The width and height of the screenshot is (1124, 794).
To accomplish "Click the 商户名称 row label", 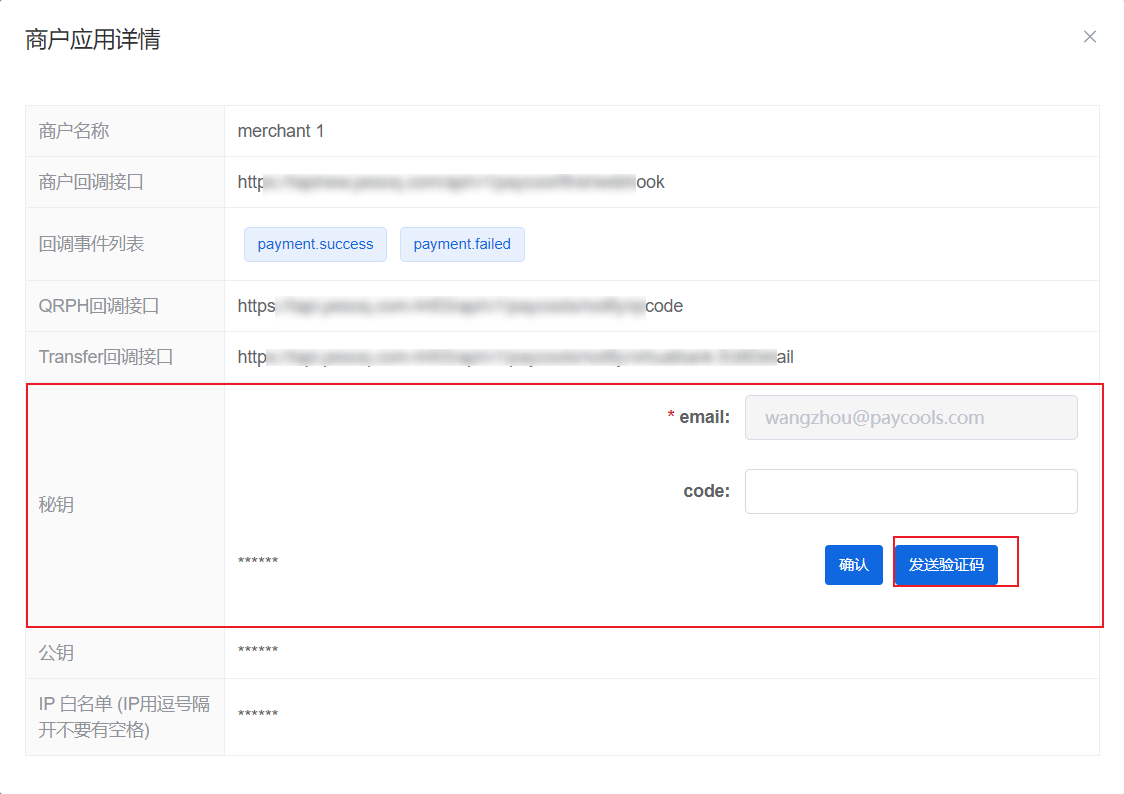I will tap(74, 131).
